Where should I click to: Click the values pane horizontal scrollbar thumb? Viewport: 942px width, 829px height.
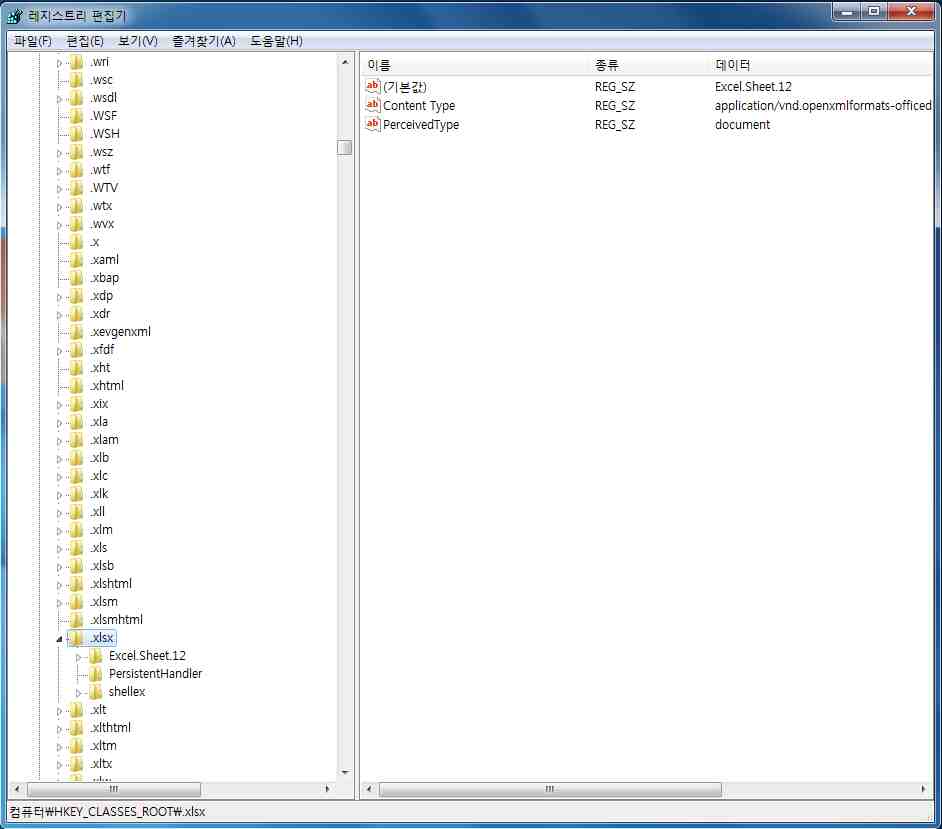(x=550, y=789)
